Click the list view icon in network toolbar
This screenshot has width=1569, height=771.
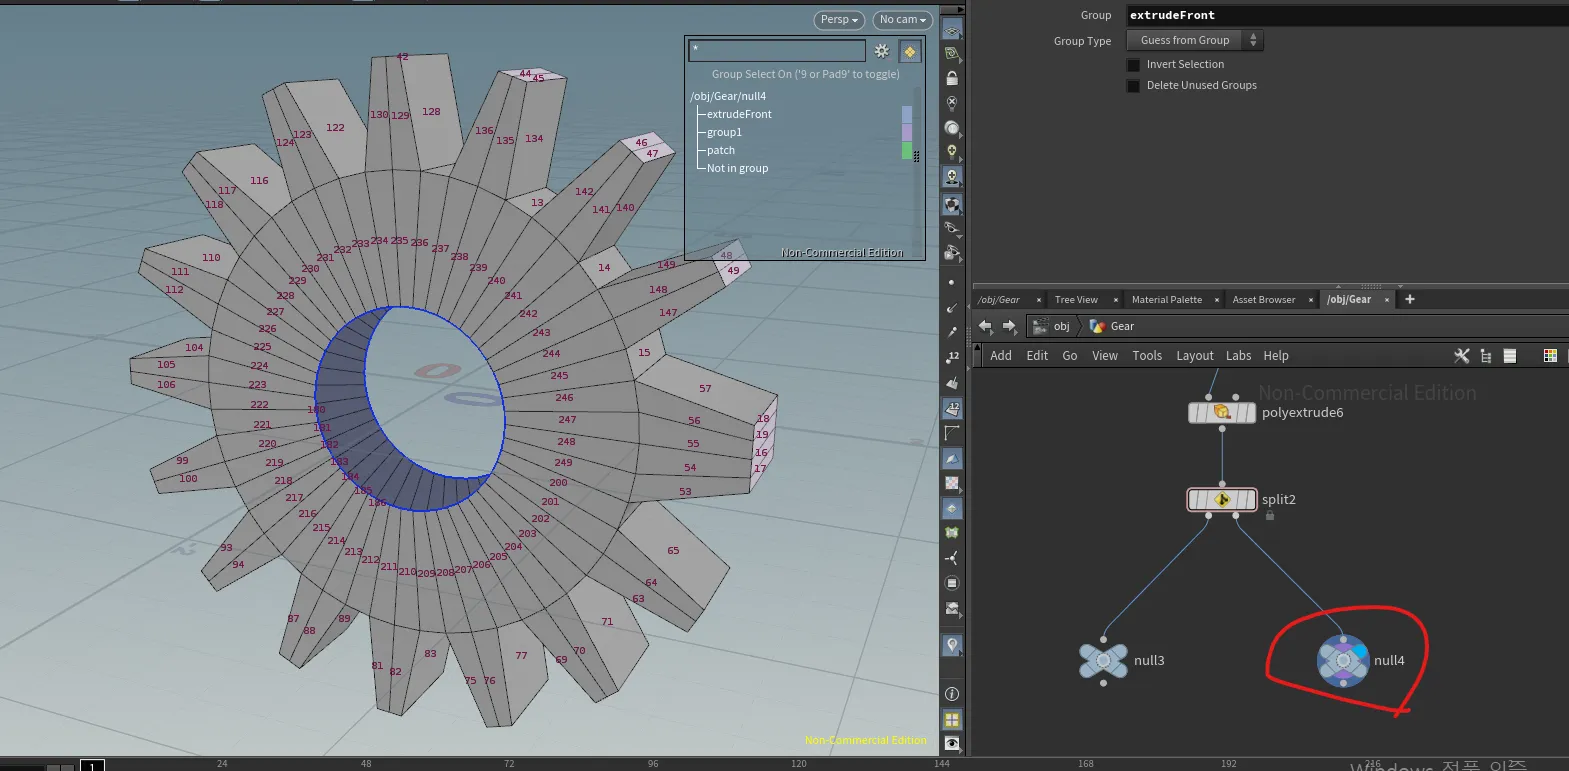[x=1510, y=356]
